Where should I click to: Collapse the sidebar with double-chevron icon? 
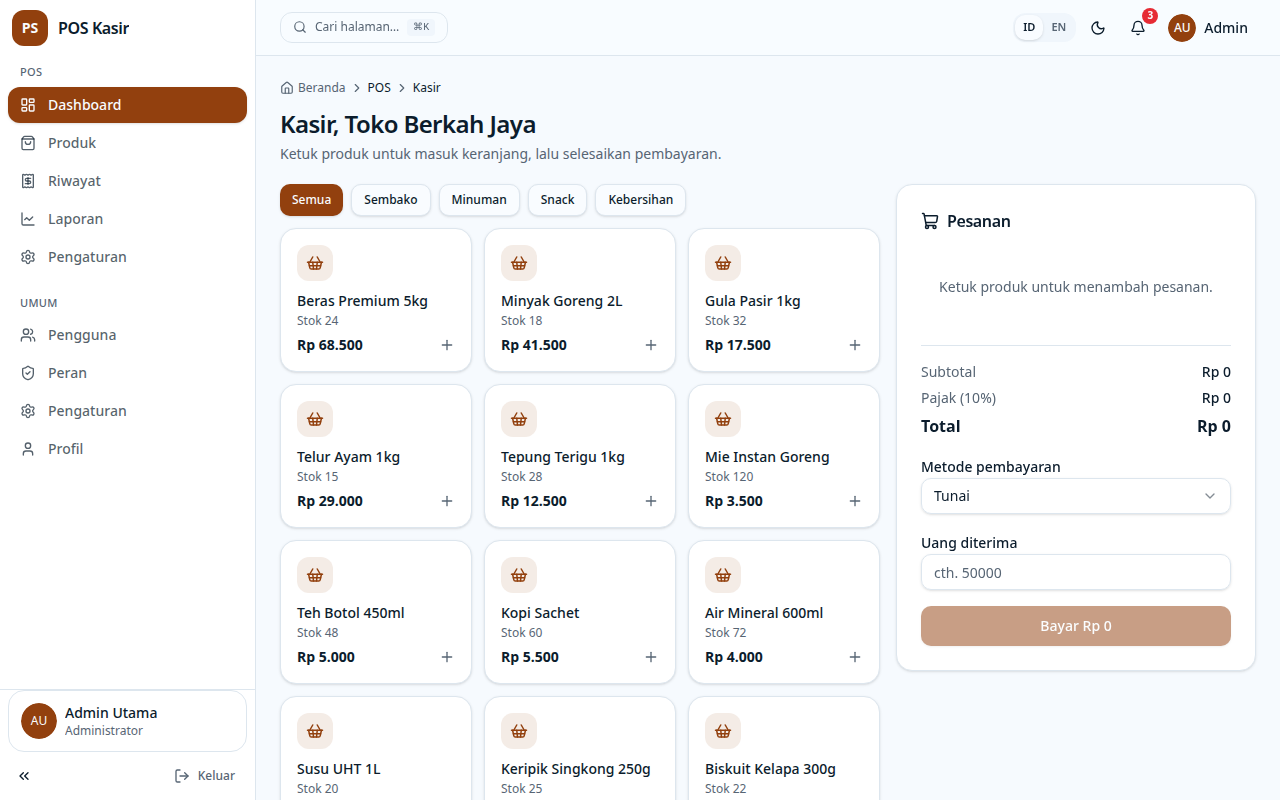click(x=24, y=776)
